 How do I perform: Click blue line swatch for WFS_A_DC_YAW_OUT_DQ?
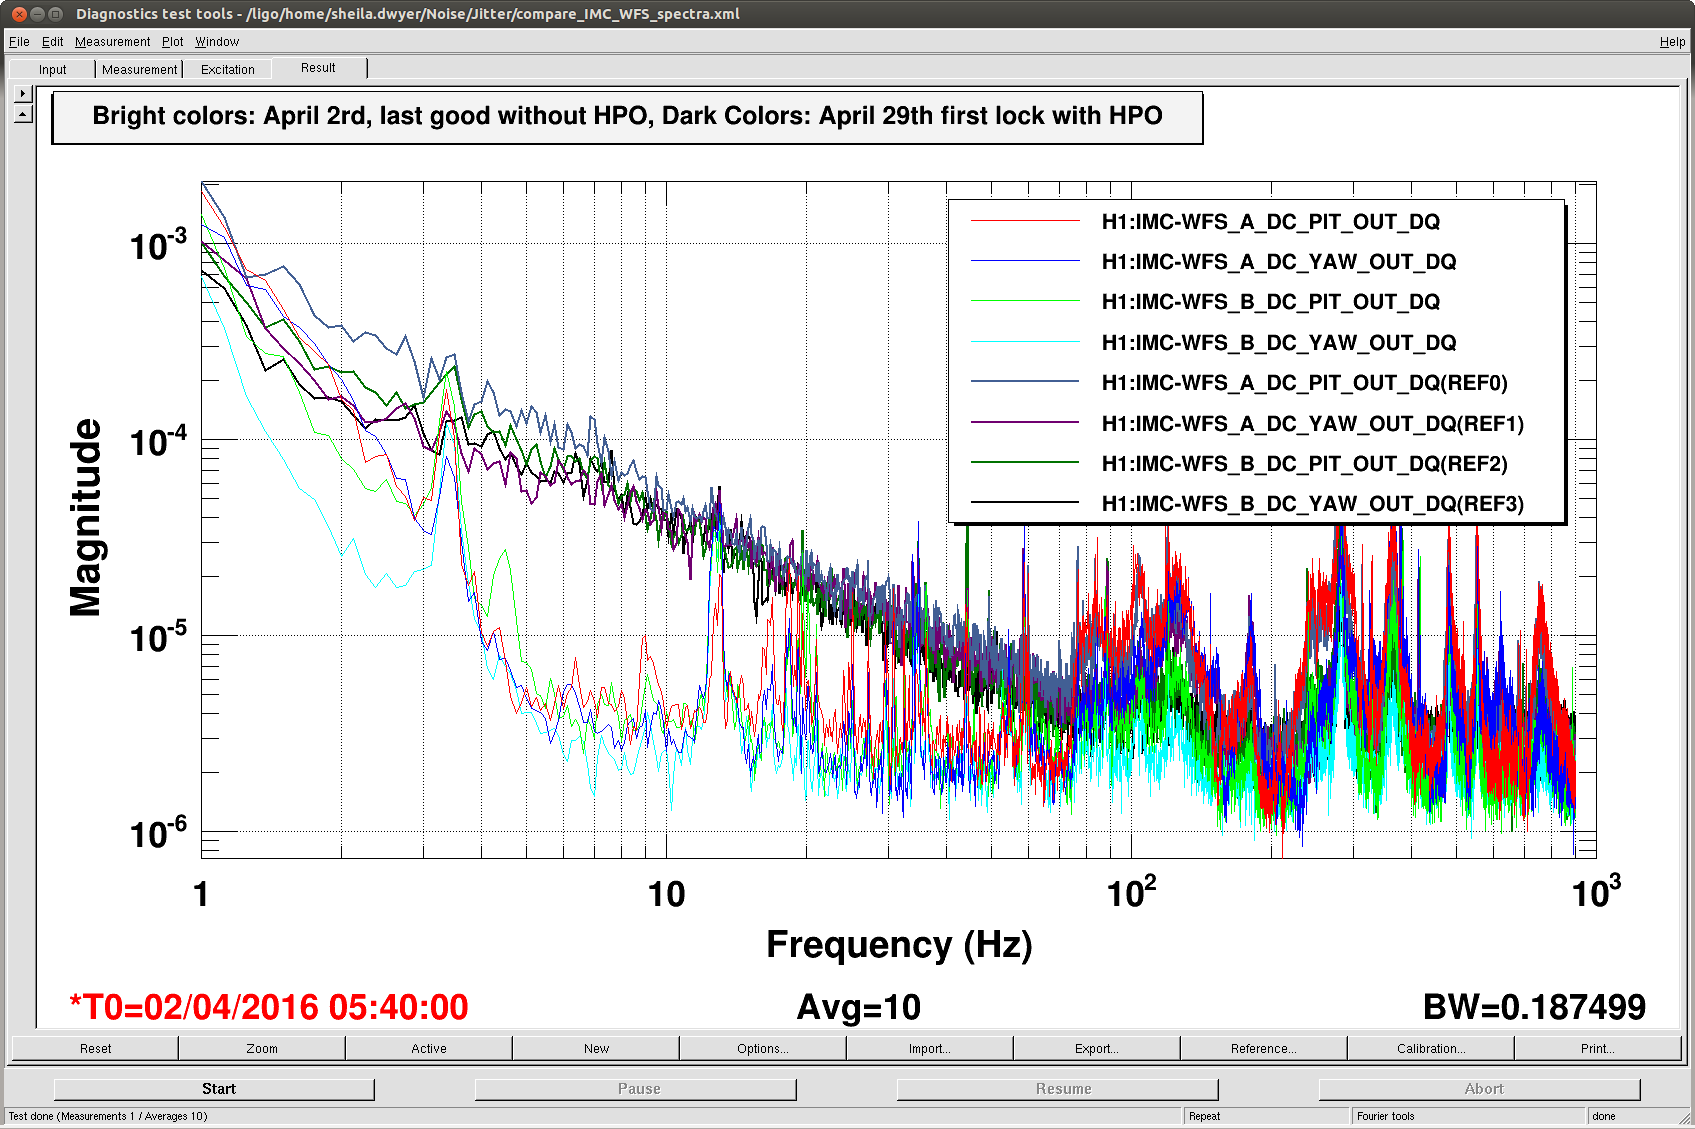point(1025,261)
